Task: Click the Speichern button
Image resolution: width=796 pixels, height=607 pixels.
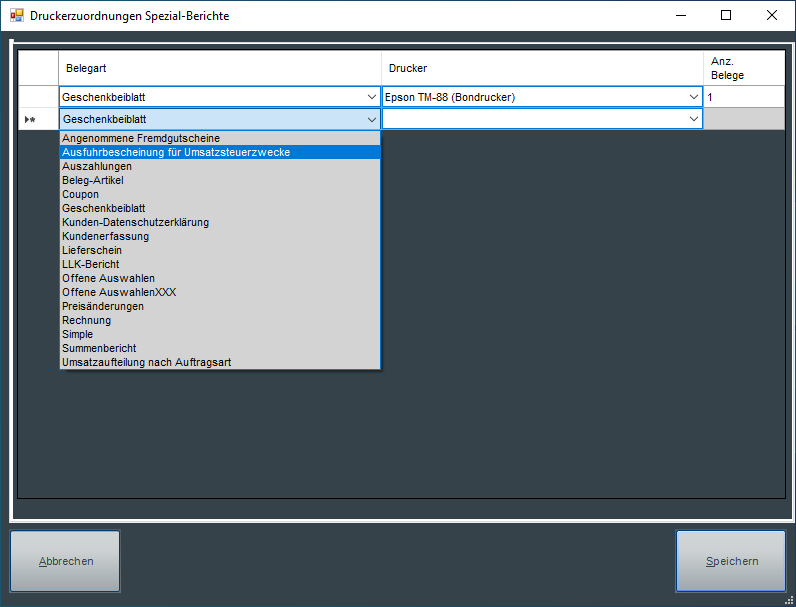Action: coord(731,561)
